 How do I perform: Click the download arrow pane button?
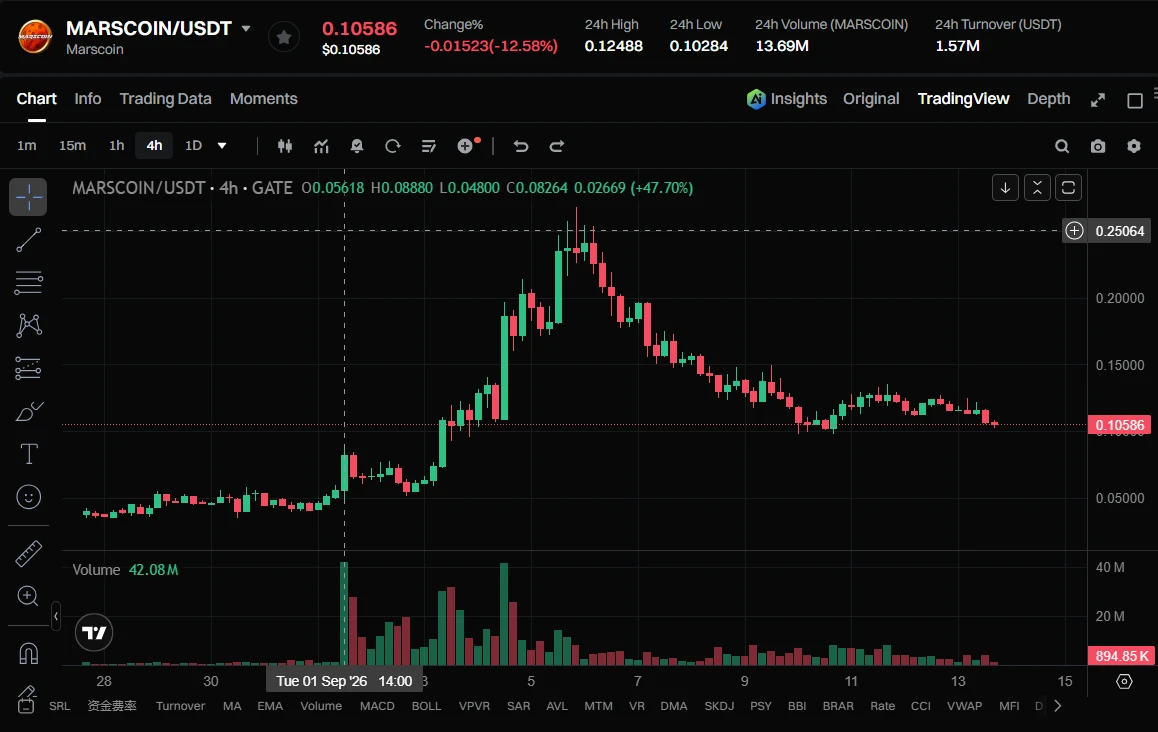(x=1005, y=188)
